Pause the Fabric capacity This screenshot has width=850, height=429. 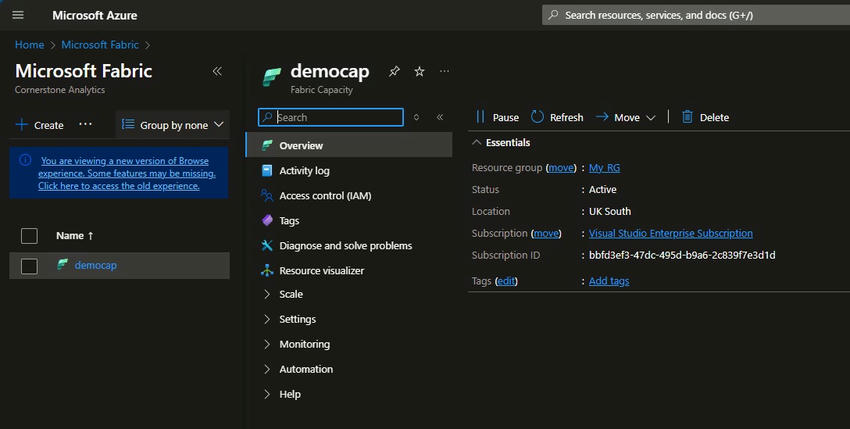coord(497,117)
